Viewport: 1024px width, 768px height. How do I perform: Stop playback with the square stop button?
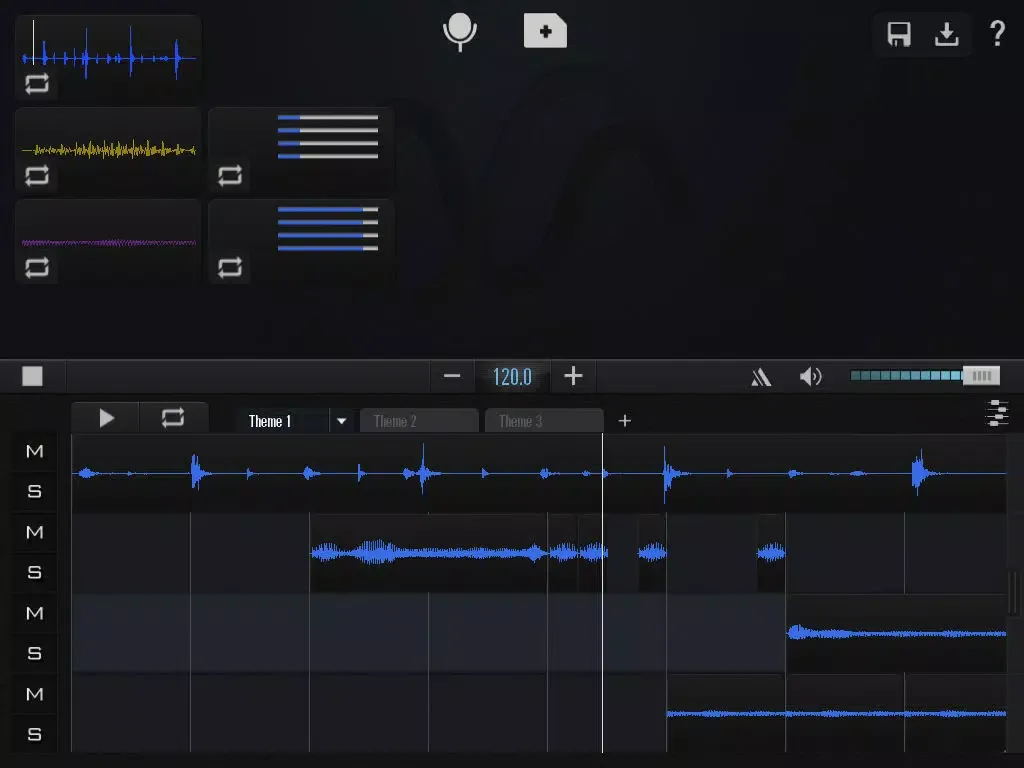pos(32,376)
